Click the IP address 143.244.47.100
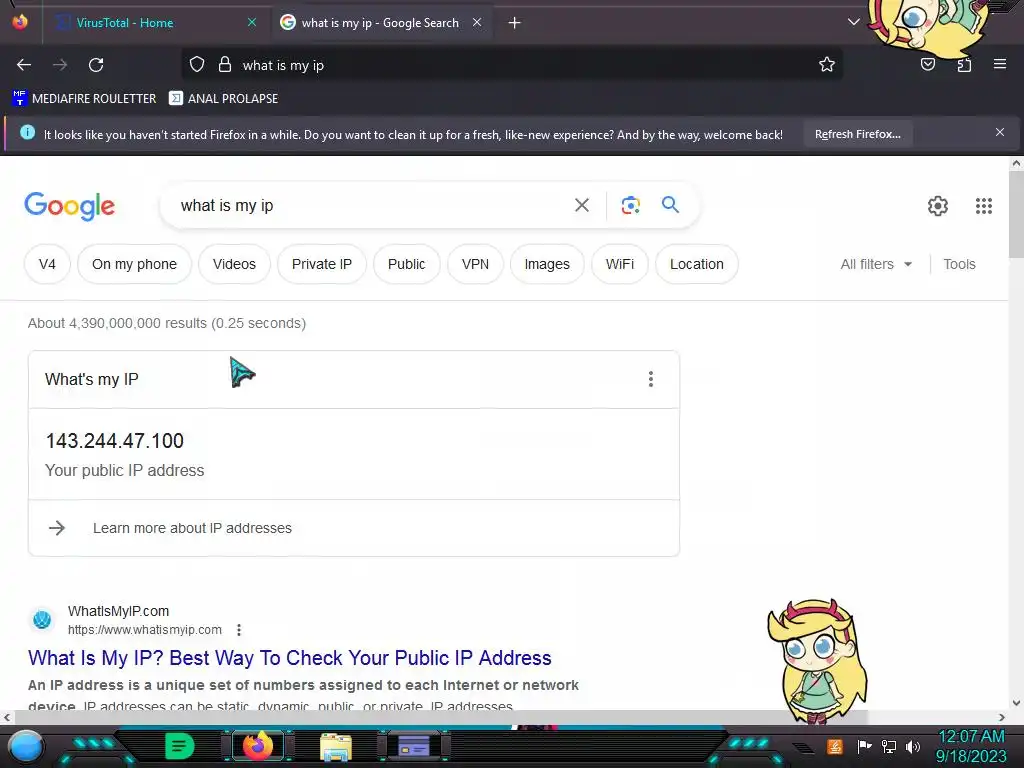The height and width of the screenshot is (768, 1024). tap(114, 441)
